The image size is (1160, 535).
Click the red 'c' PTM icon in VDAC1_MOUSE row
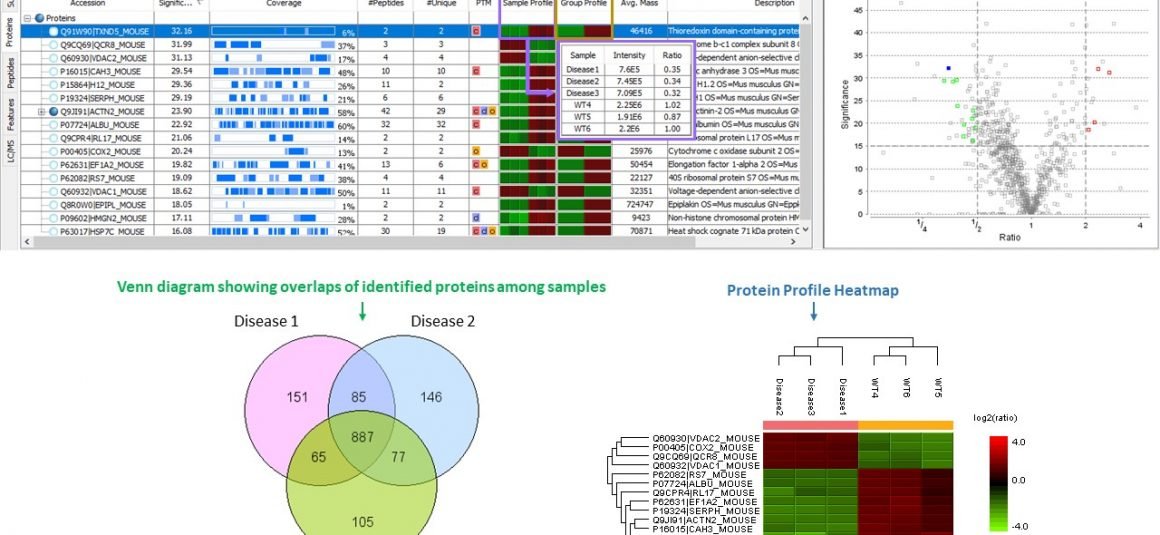pyautogui.click(x=476, y=192)
